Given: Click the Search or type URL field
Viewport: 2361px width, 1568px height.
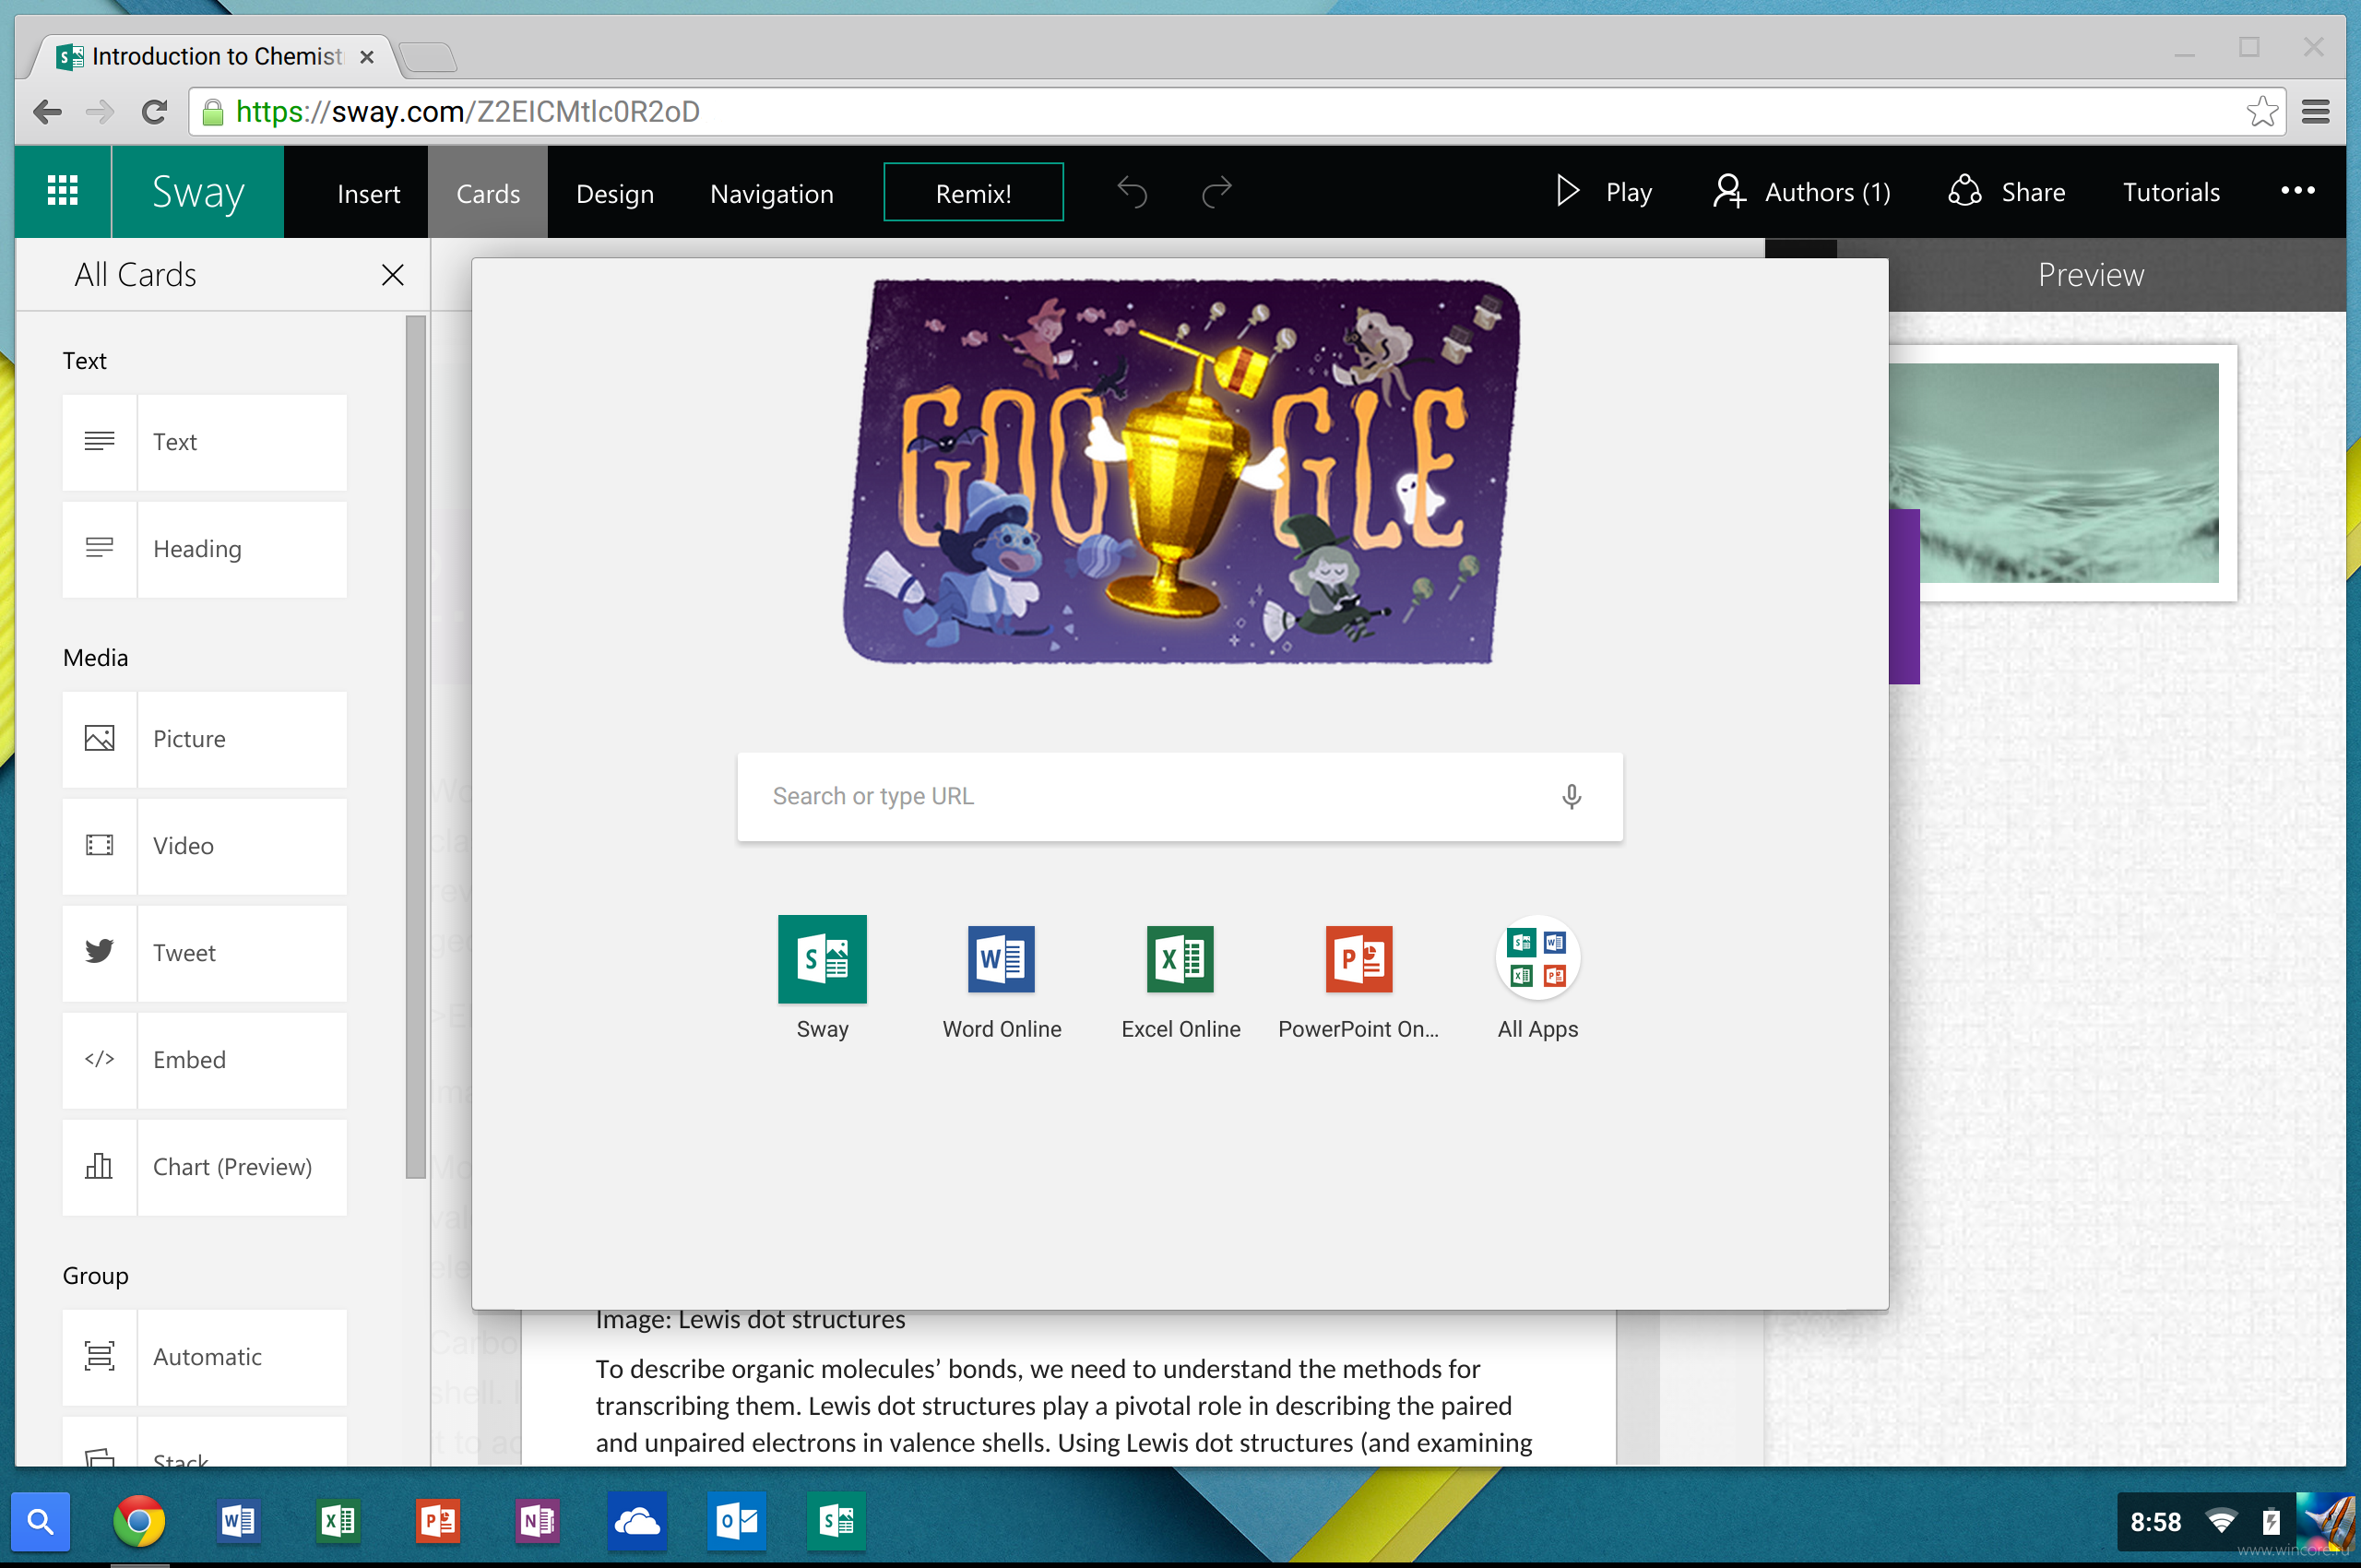Looking at the screenshot, I should tap(1180, 797).
